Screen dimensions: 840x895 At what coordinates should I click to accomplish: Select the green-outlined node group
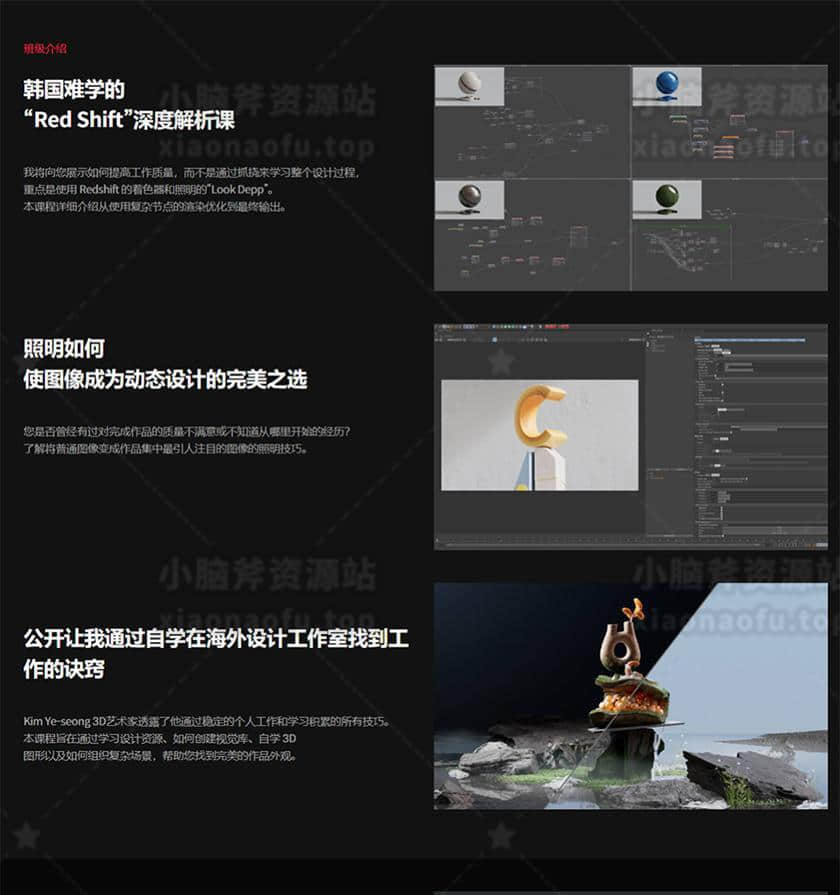click(x=730, y=238)
